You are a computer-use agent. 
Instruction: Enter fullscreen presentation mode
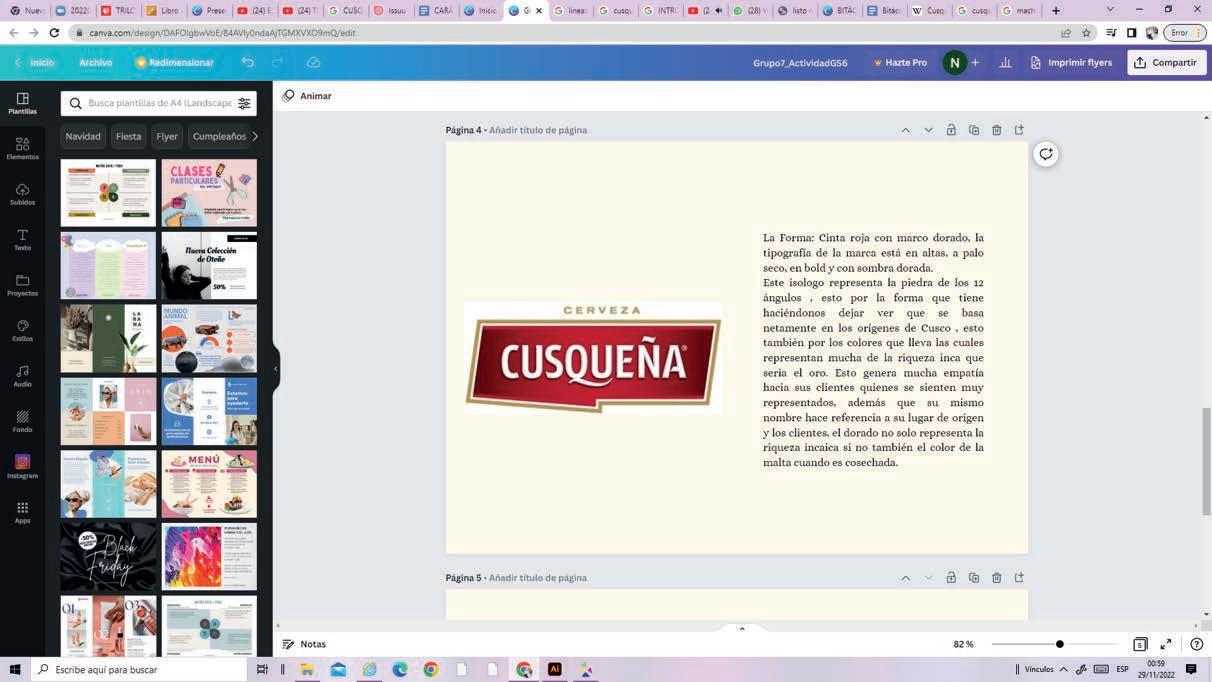[1166, 644]
